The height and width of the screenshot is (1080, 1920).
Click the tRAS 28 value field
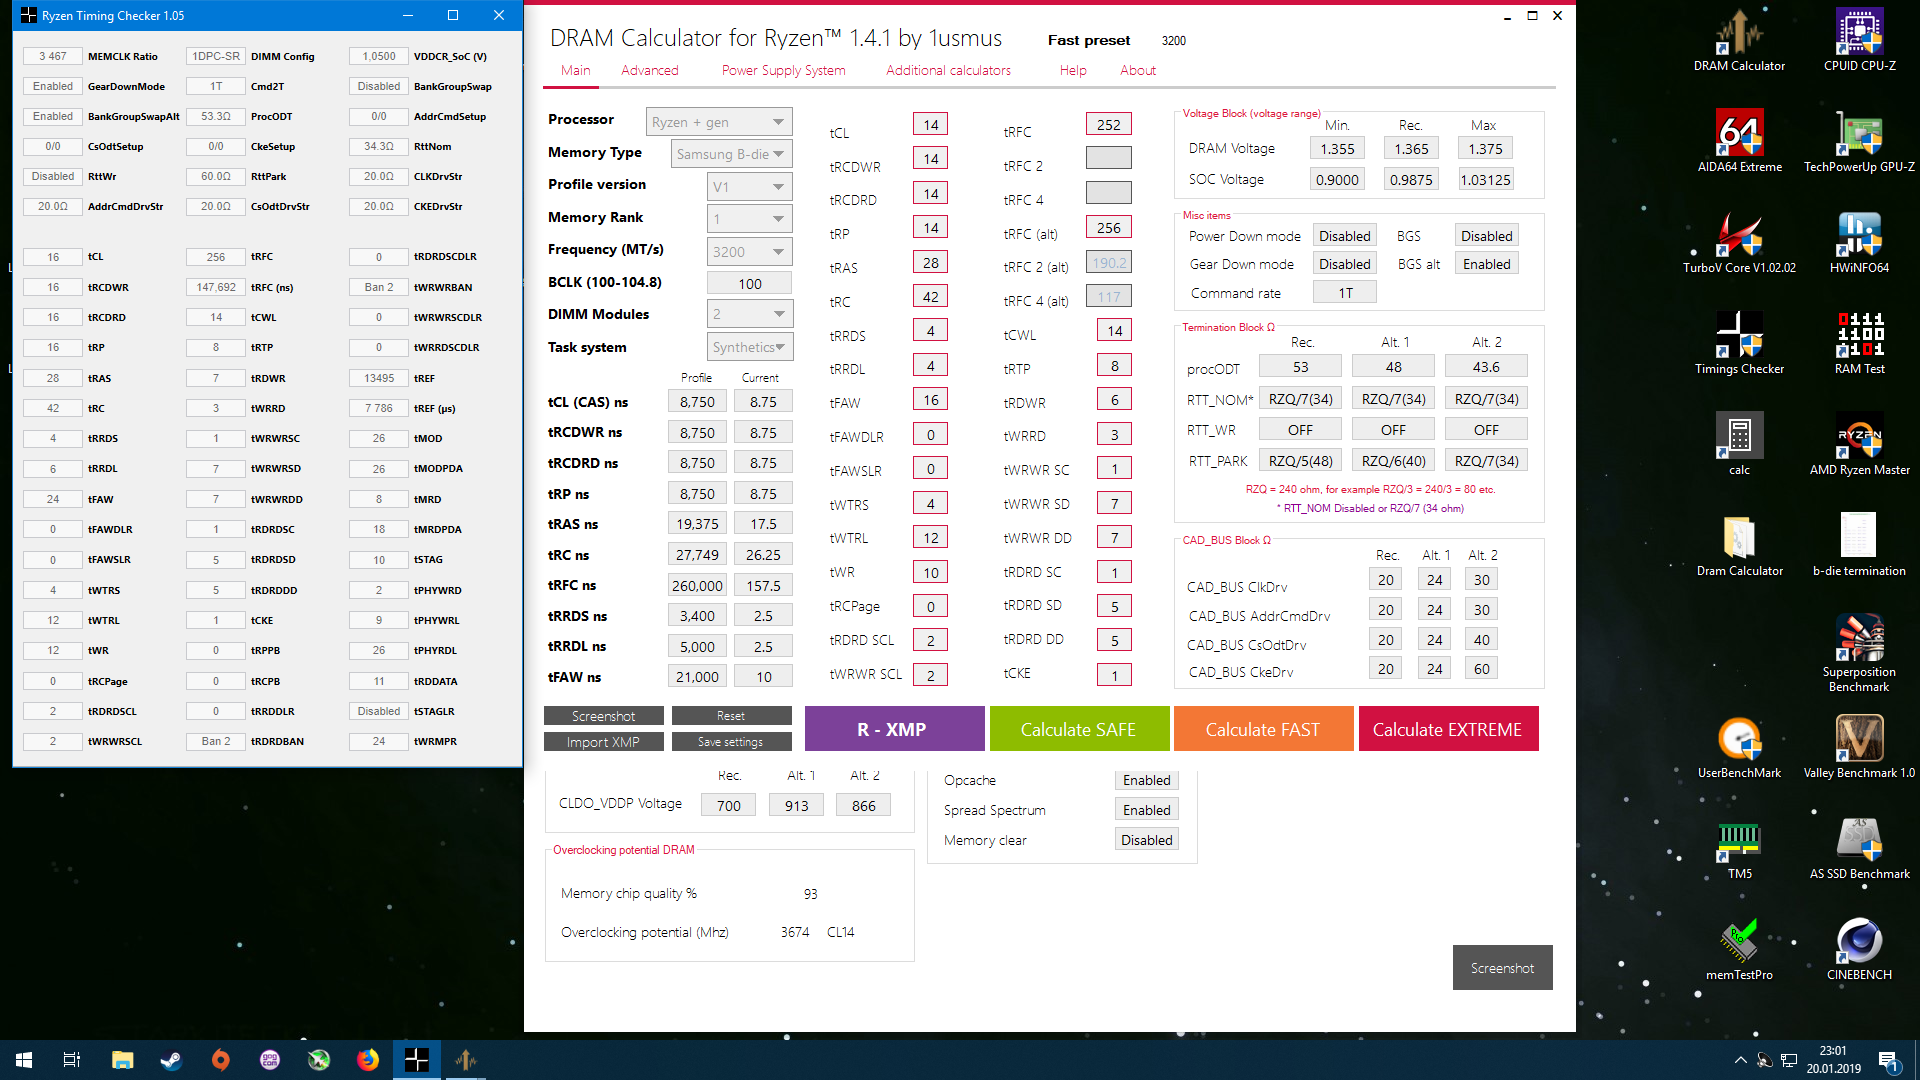click(930, 263)
